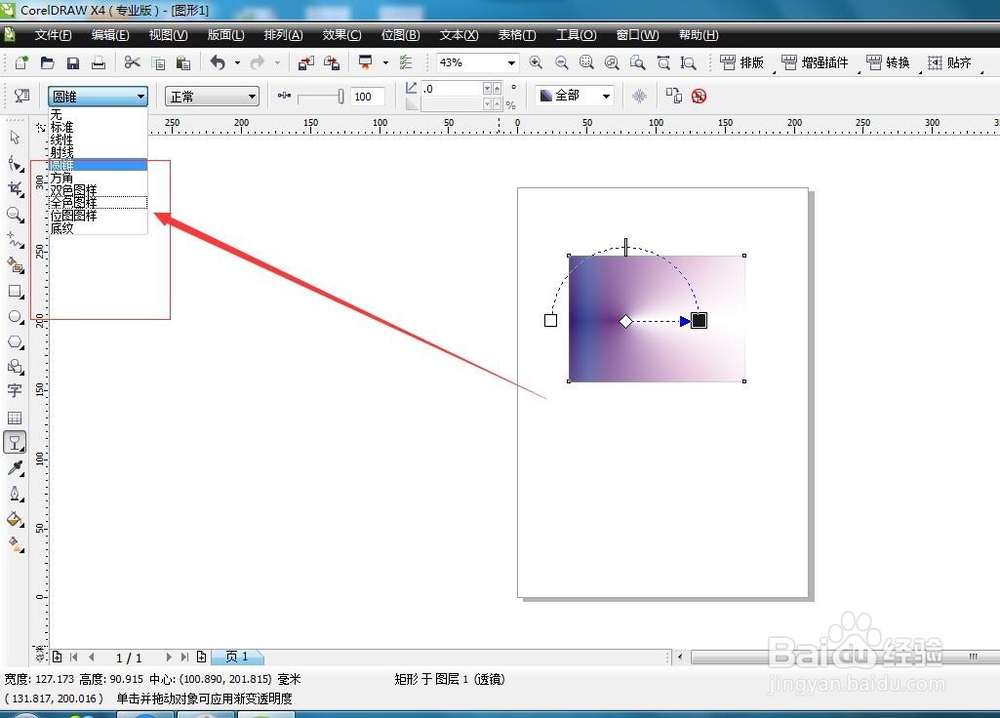Choose 方角 in transparency type list
The image size is (1000, 718).
pos(98,177)
